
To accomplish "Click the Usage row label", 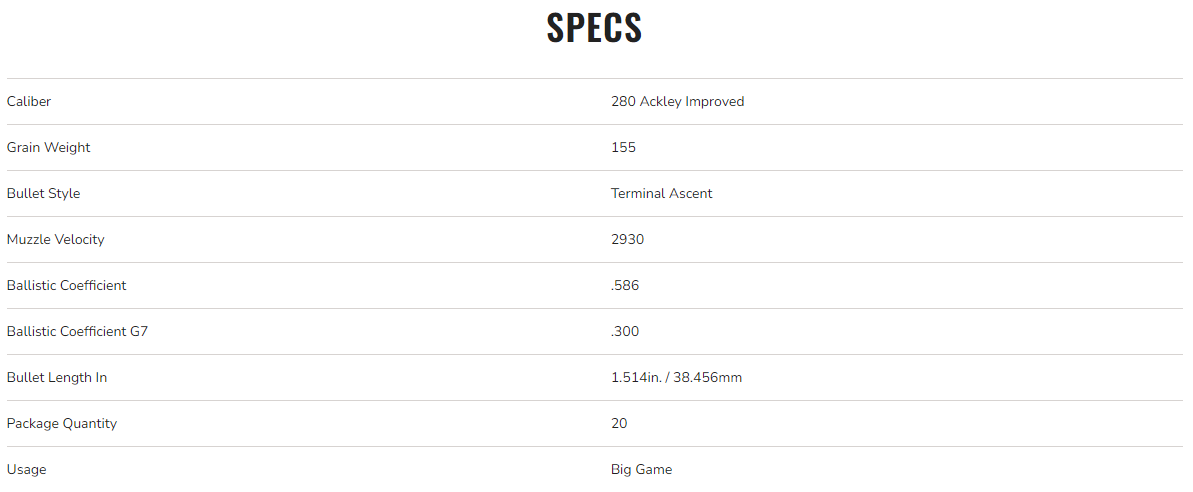I will pos(26,469).
